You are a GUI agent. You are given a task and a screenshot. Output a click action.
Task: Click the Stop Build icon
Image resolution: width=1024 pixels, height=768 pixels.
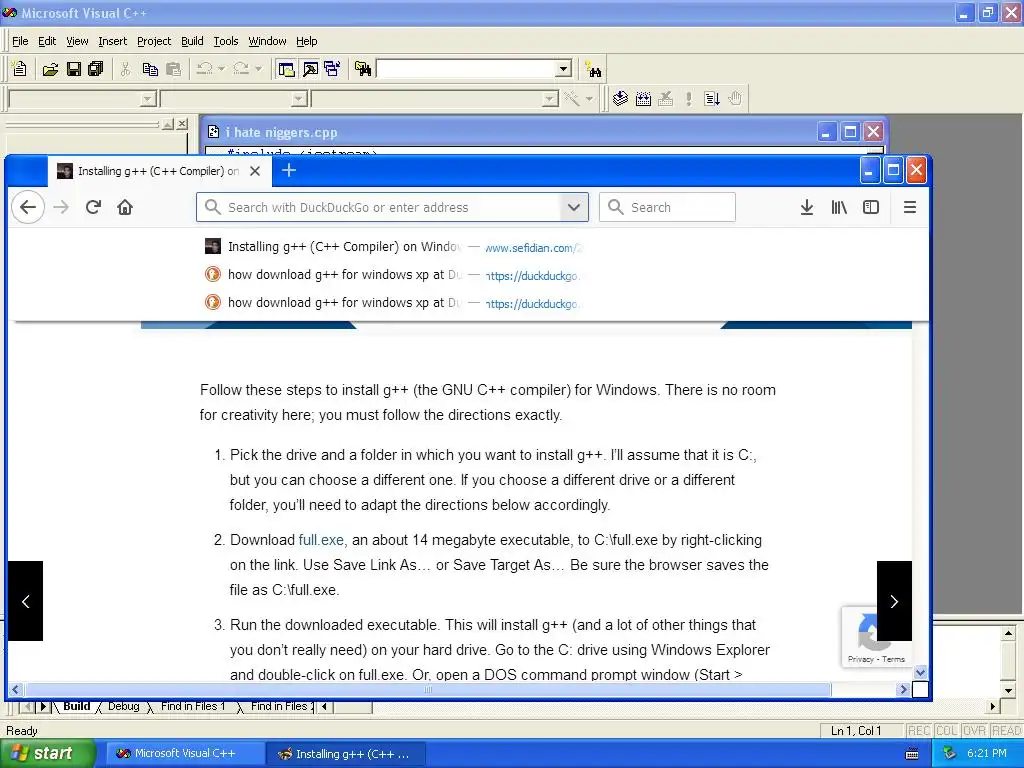pyautogui.click(x=665, y=99)
